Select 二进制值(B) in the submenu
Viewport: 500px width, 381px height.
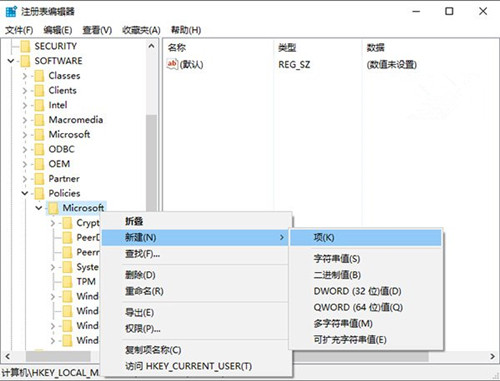point(366,275)
